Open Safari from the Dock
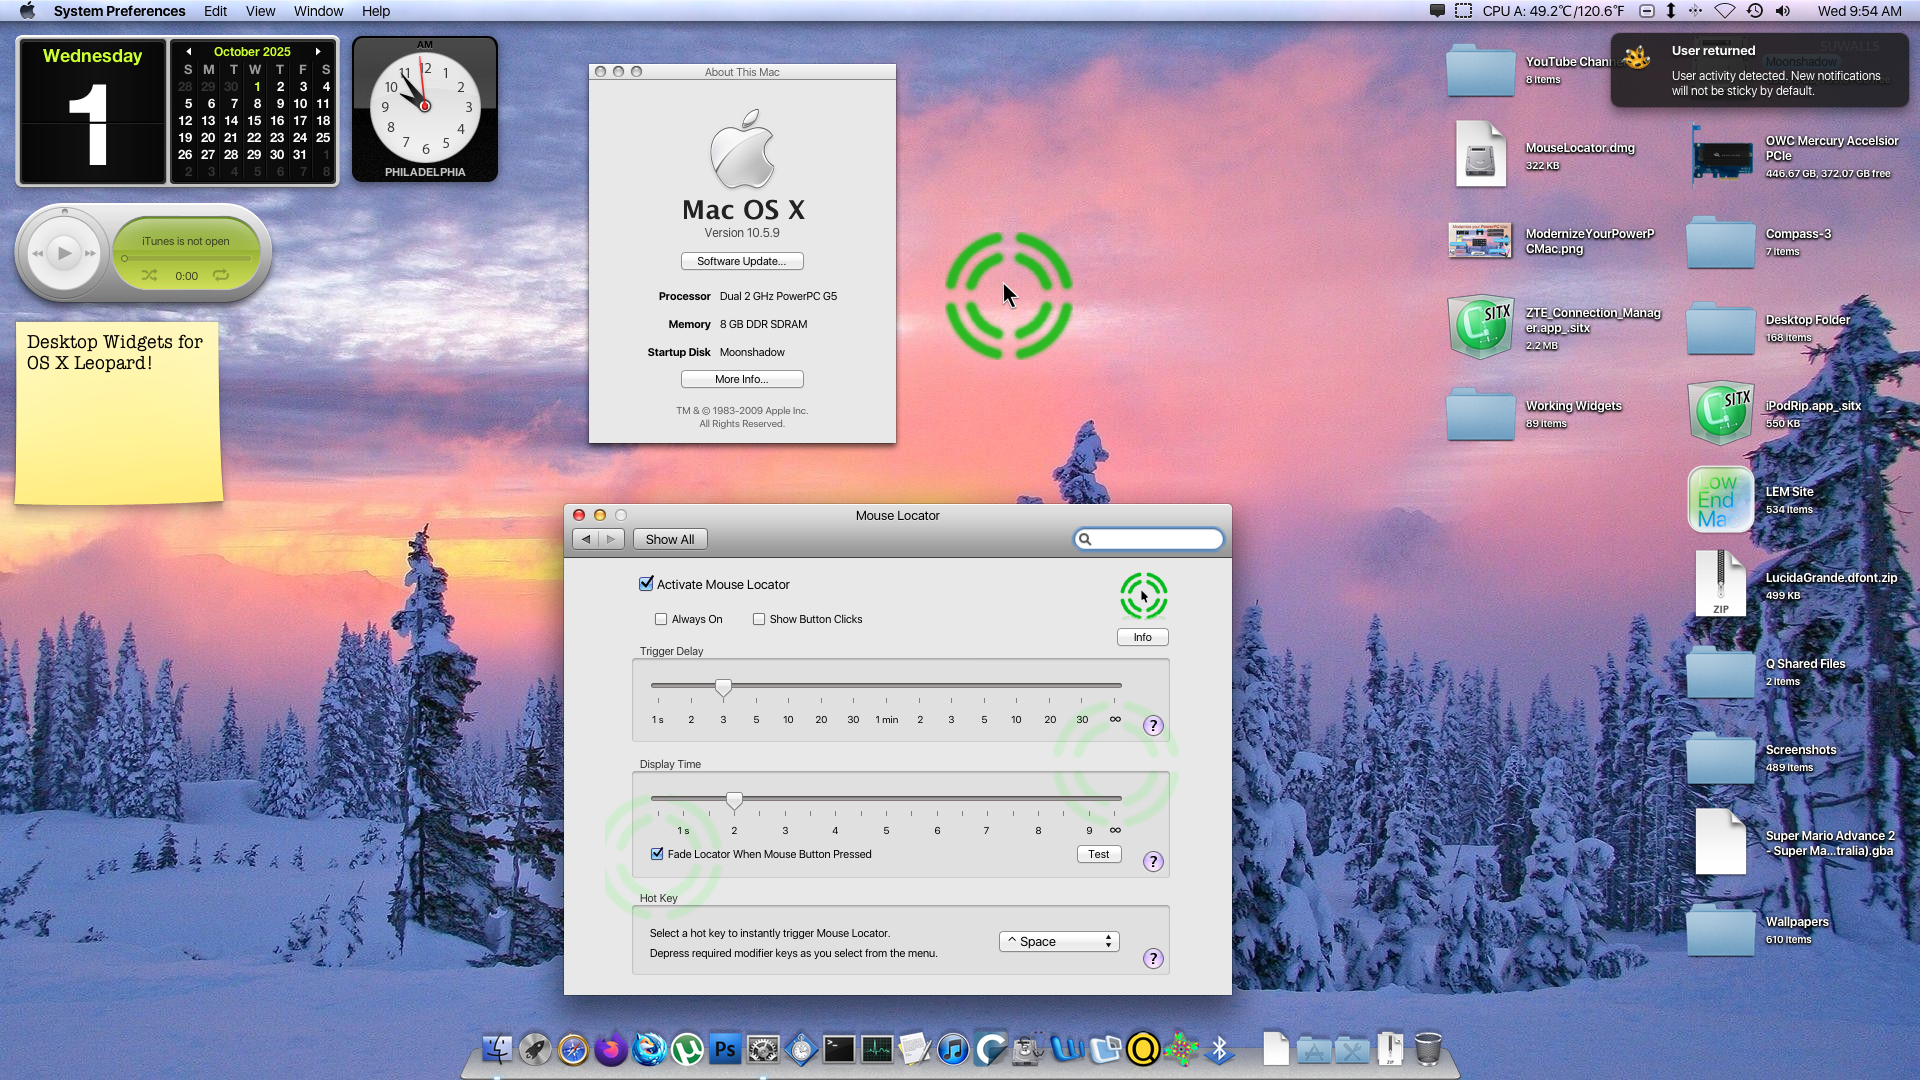1920x1080 pixels. coord(573,1049)
